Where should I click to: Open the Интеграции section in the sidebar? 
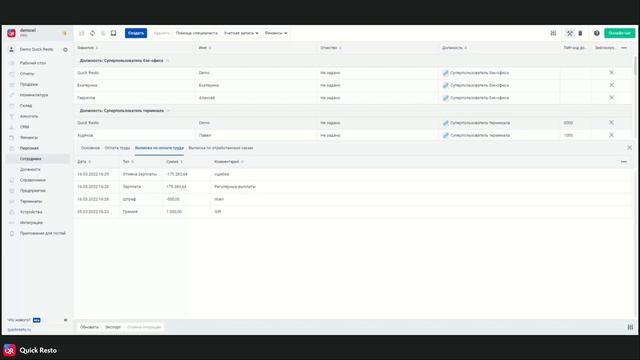(31, 222)
